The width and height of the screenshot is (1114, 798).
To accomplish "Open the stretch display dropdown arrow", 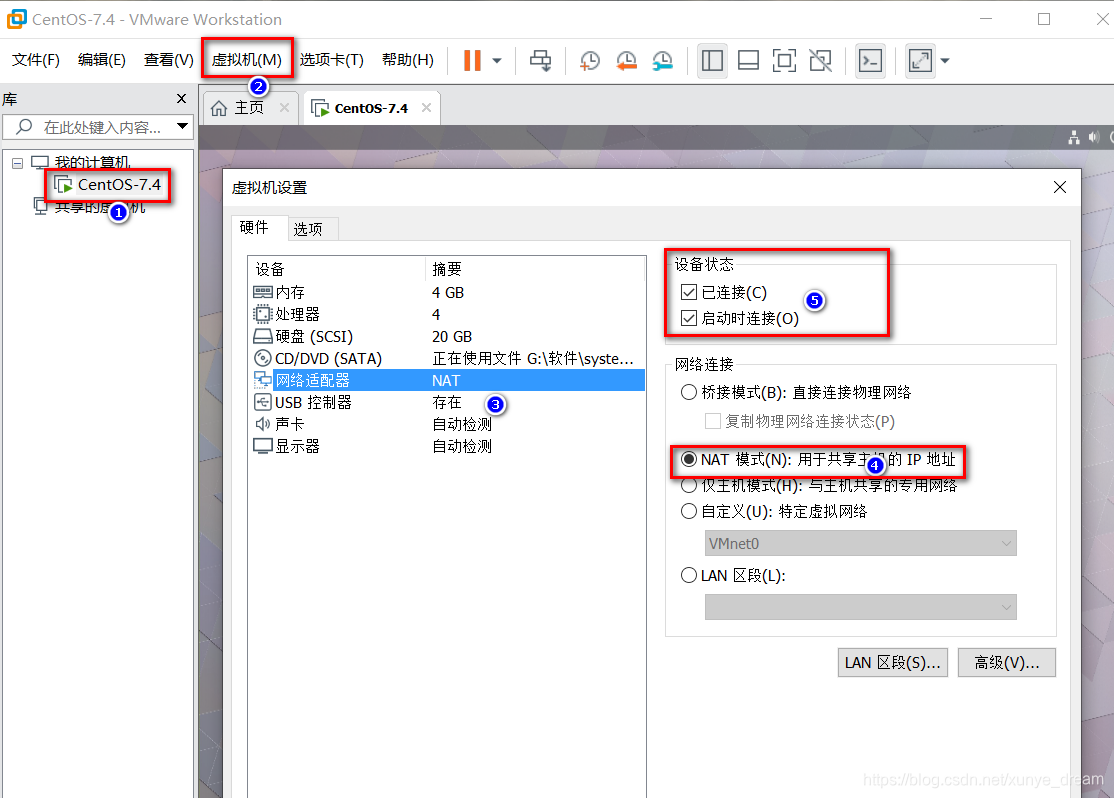I will [x=945, y=60].
